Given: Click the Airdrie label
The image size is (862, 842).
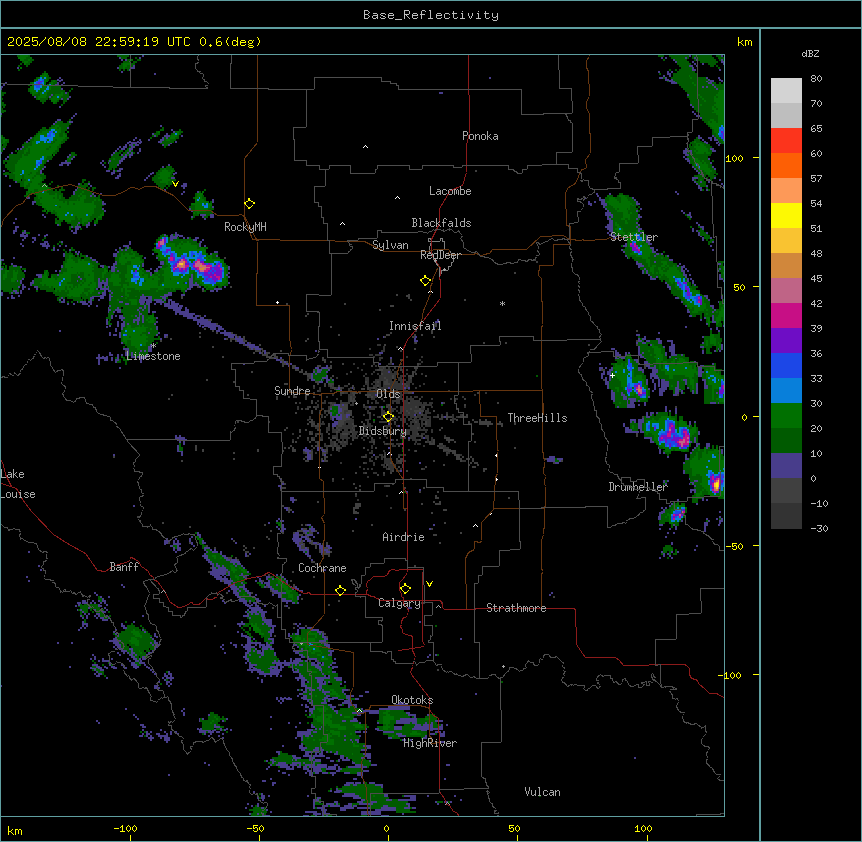Looking at the screenshot, I should (404, 537).
